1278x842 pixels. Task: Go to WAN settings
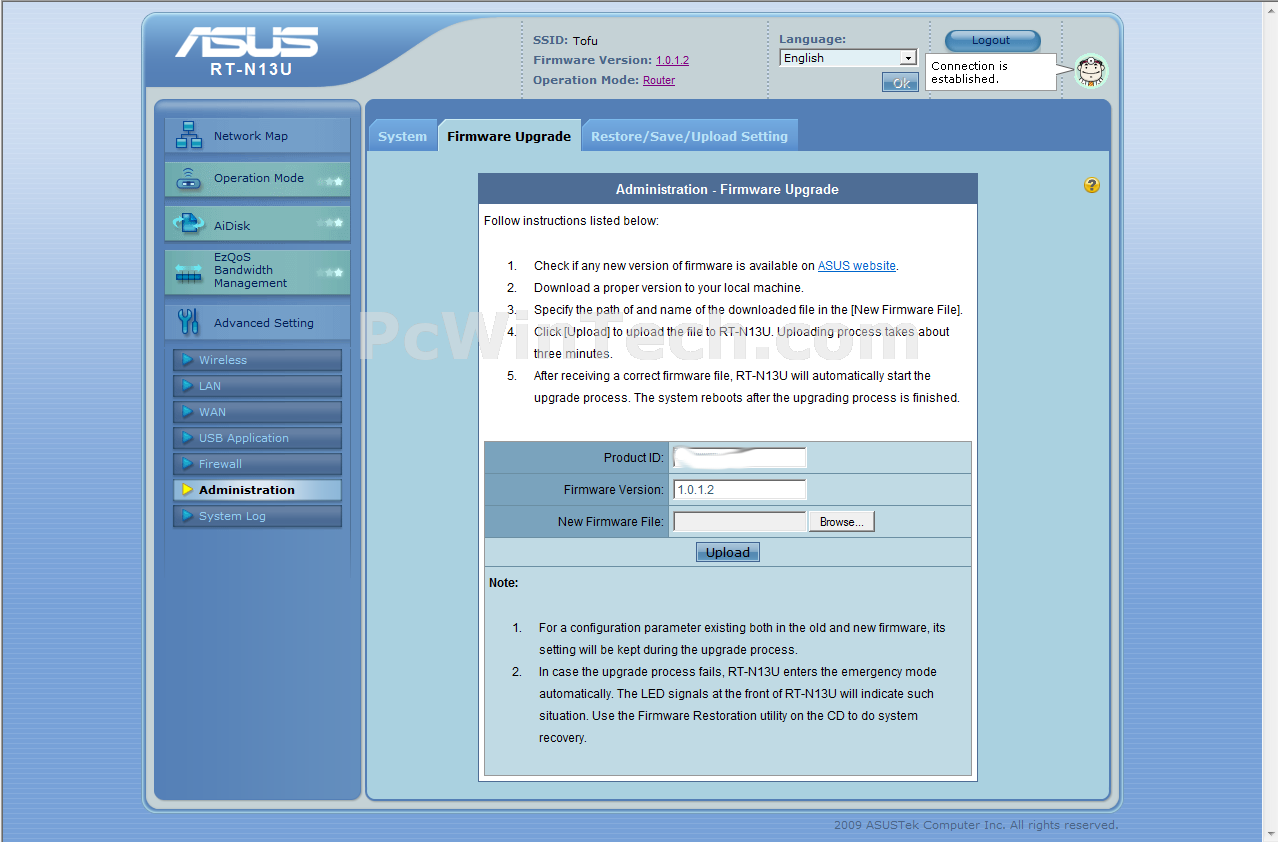pos(257,412)
